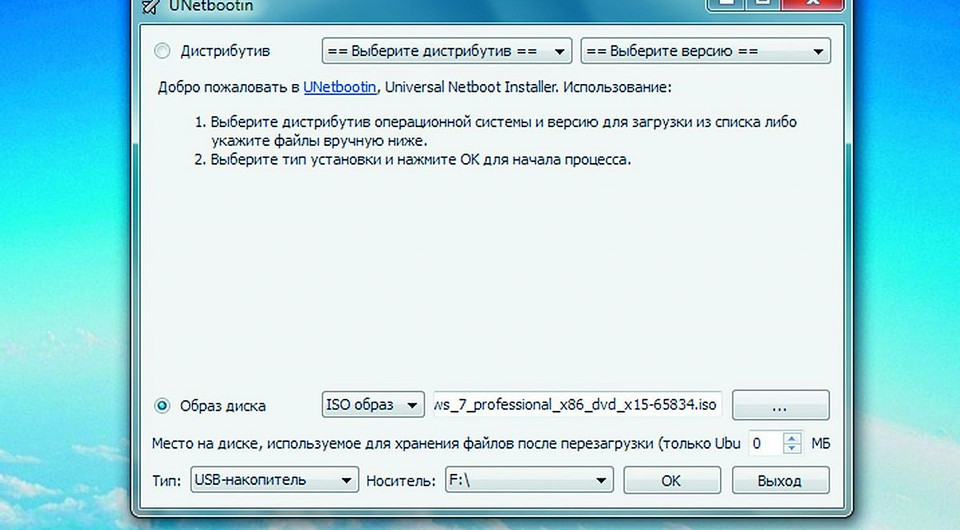
Task: Follow the UNetbootin hyperlink in welcome text
Action: pos(340,87)
